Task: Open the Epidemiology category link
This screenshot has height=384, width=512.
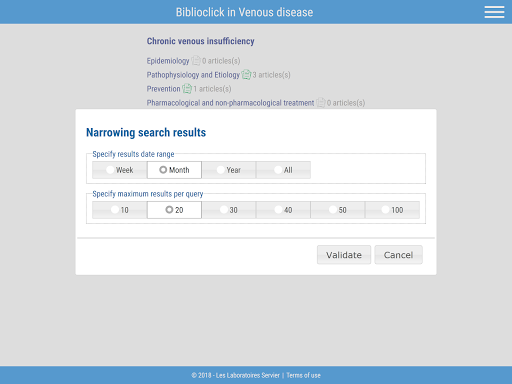Action: click(168, 61)
